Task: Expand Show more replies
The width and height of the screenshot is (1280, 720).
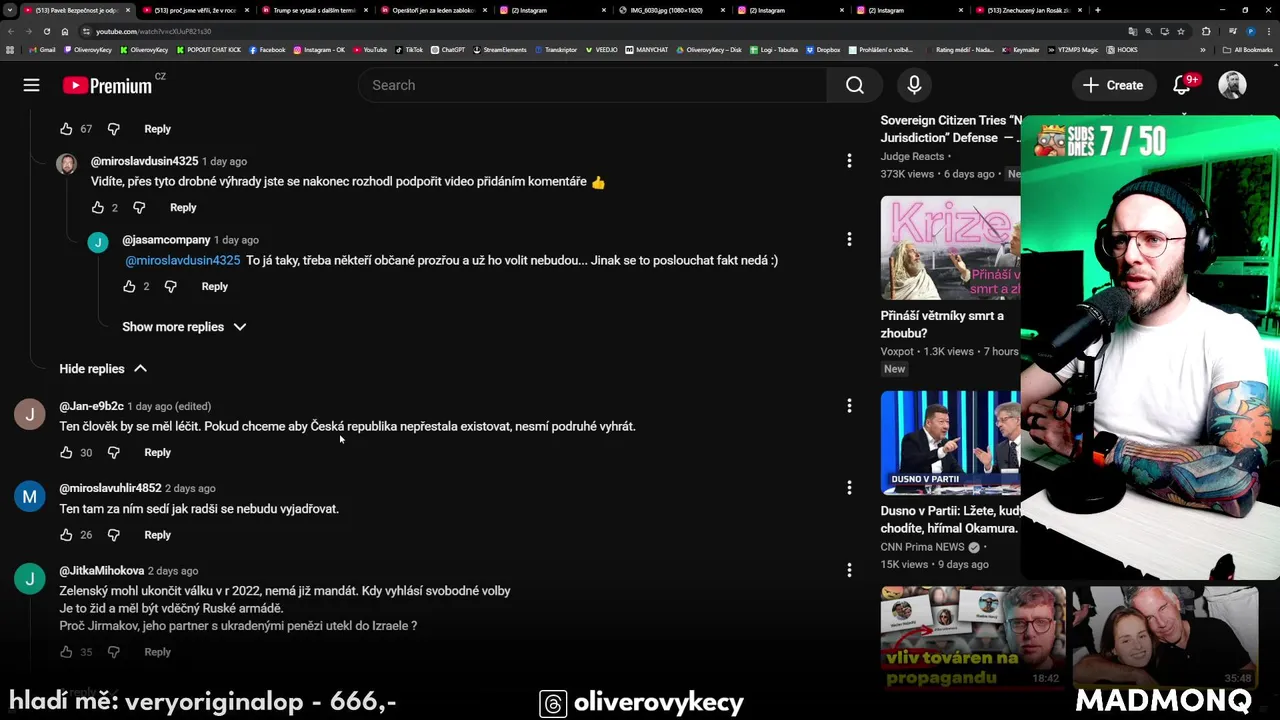Action: [x=184, y=327]
